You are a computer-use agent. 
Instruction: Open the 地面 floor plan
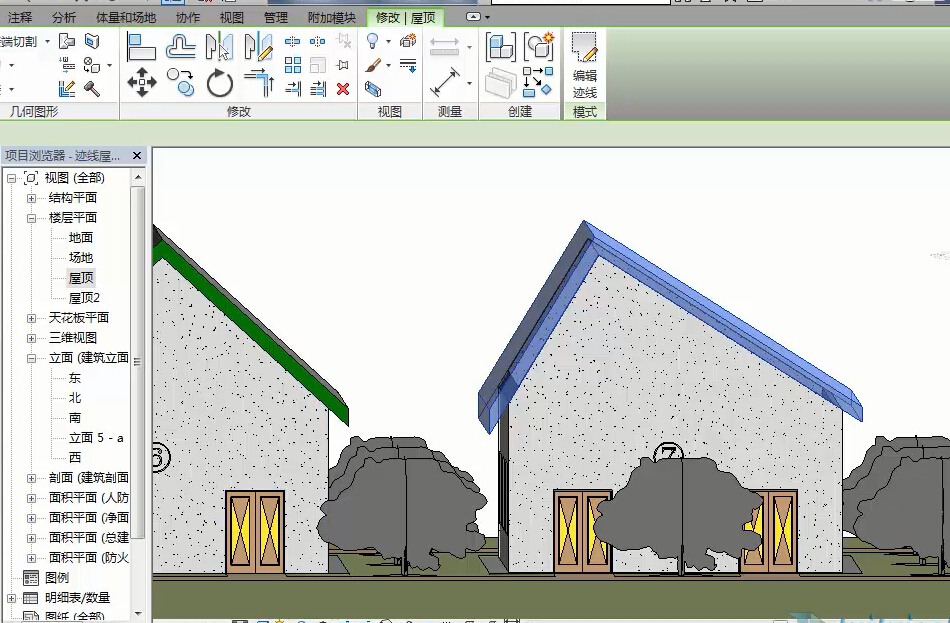click(x=81, y=238)
